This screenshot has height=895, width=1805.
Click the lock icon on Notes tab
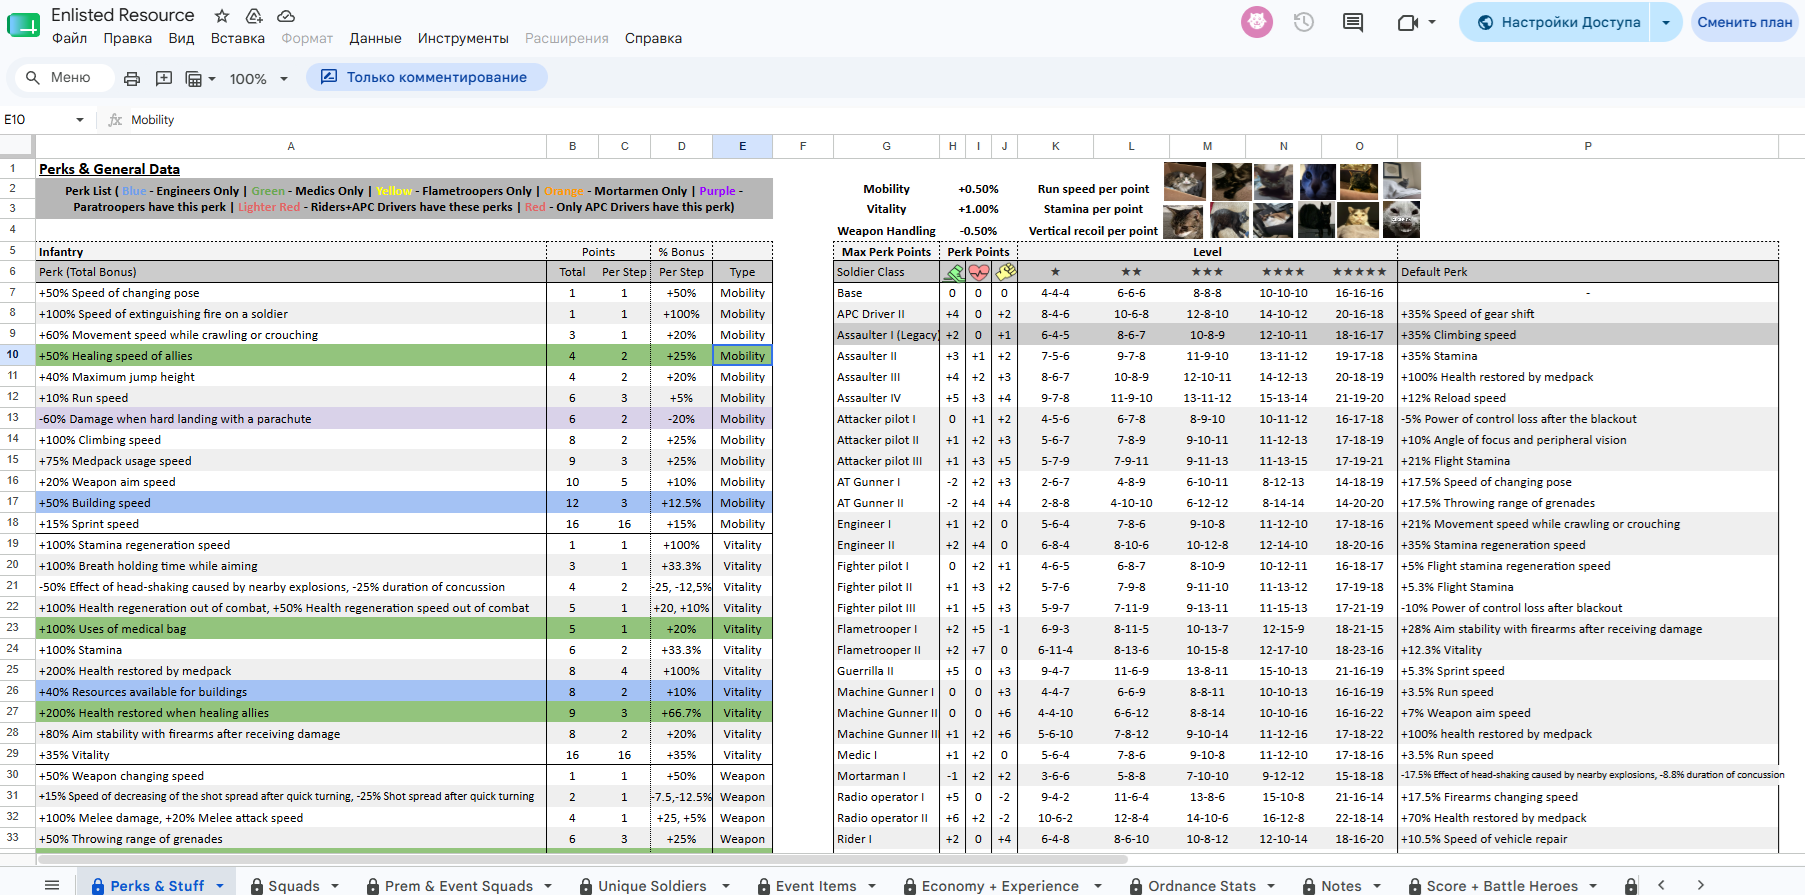point(1310,886)
